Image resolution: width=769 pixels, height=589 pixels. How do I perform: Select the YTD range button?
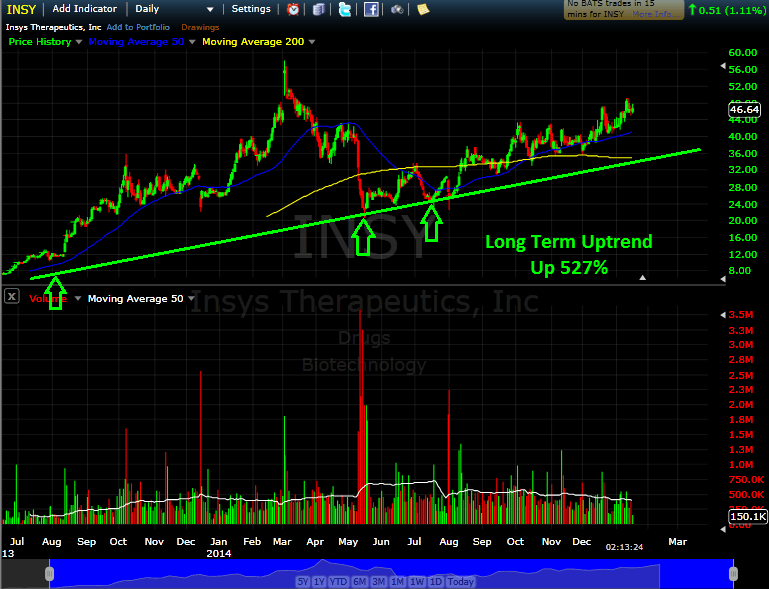pos(338,582)
